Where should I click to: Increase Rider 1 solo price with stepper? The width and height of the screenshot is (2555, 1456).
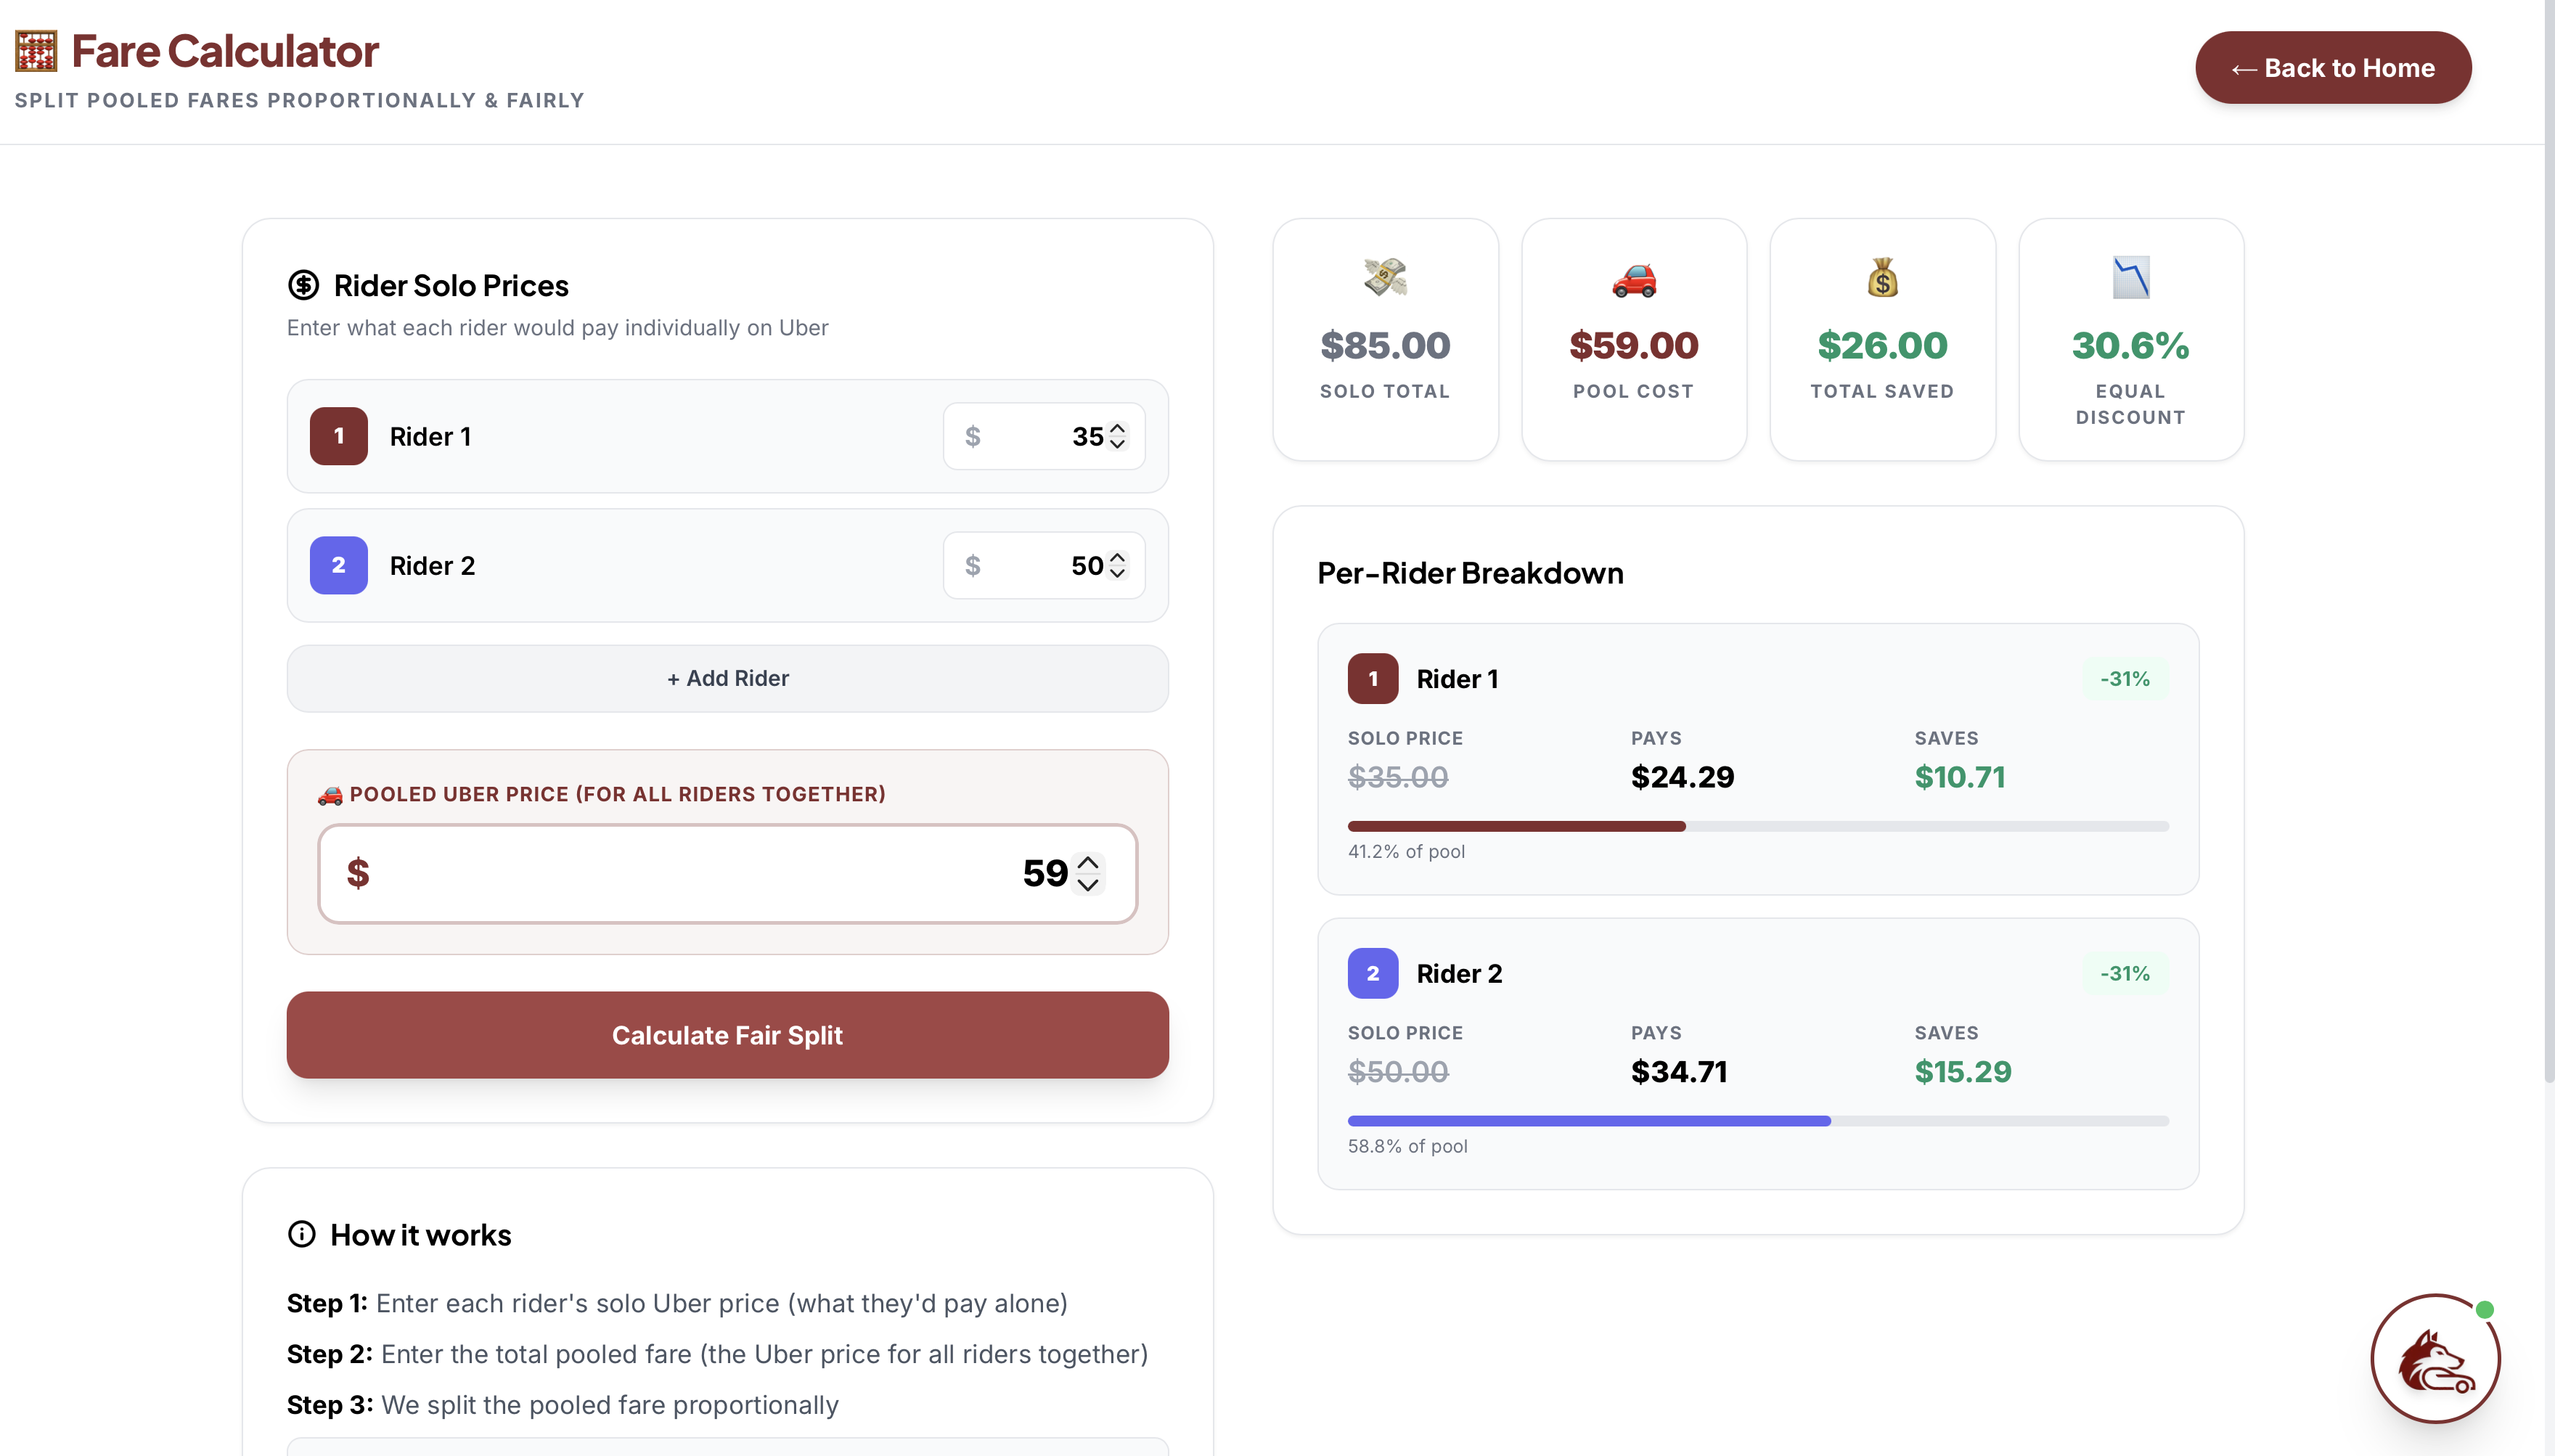[1117, 429]
